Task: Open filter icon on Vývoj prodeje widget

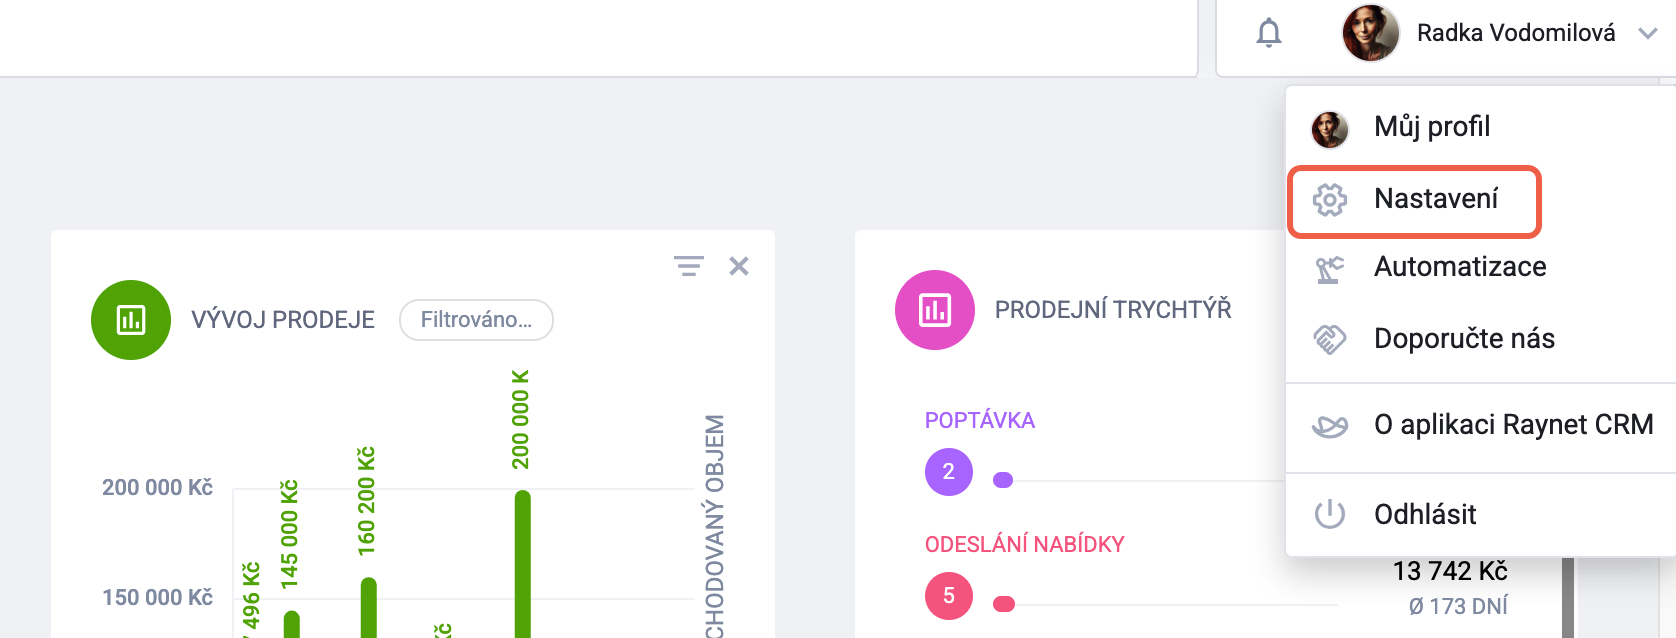Action: [689, 266]
